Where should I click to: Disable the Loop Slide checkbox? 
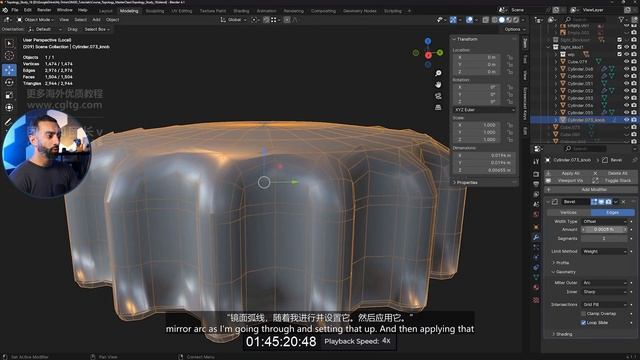[583, 322]
